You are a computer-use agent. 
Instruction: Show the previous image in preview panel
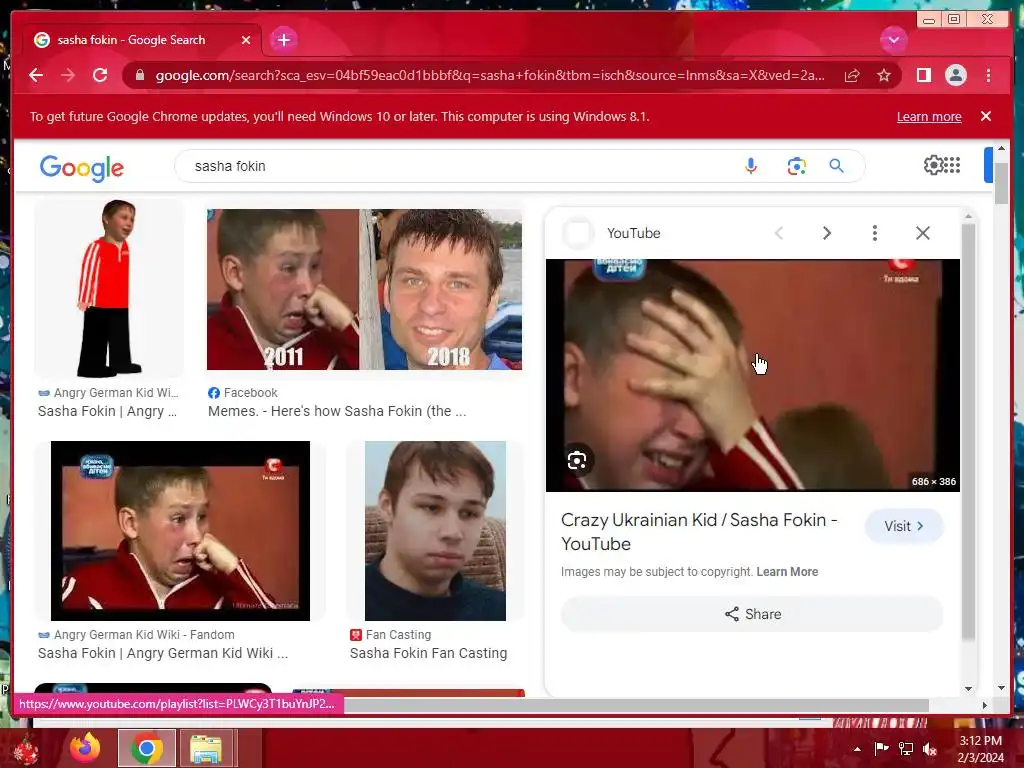tap(778, 233)
